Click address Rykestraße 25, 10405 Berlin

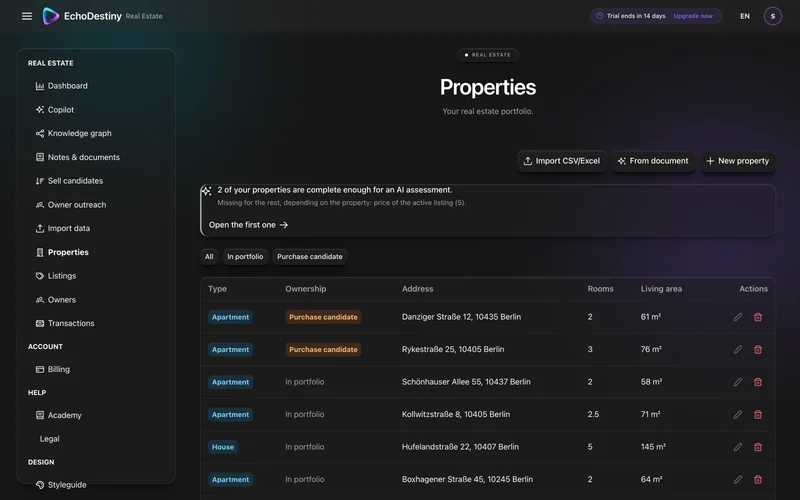coord(453,349)
